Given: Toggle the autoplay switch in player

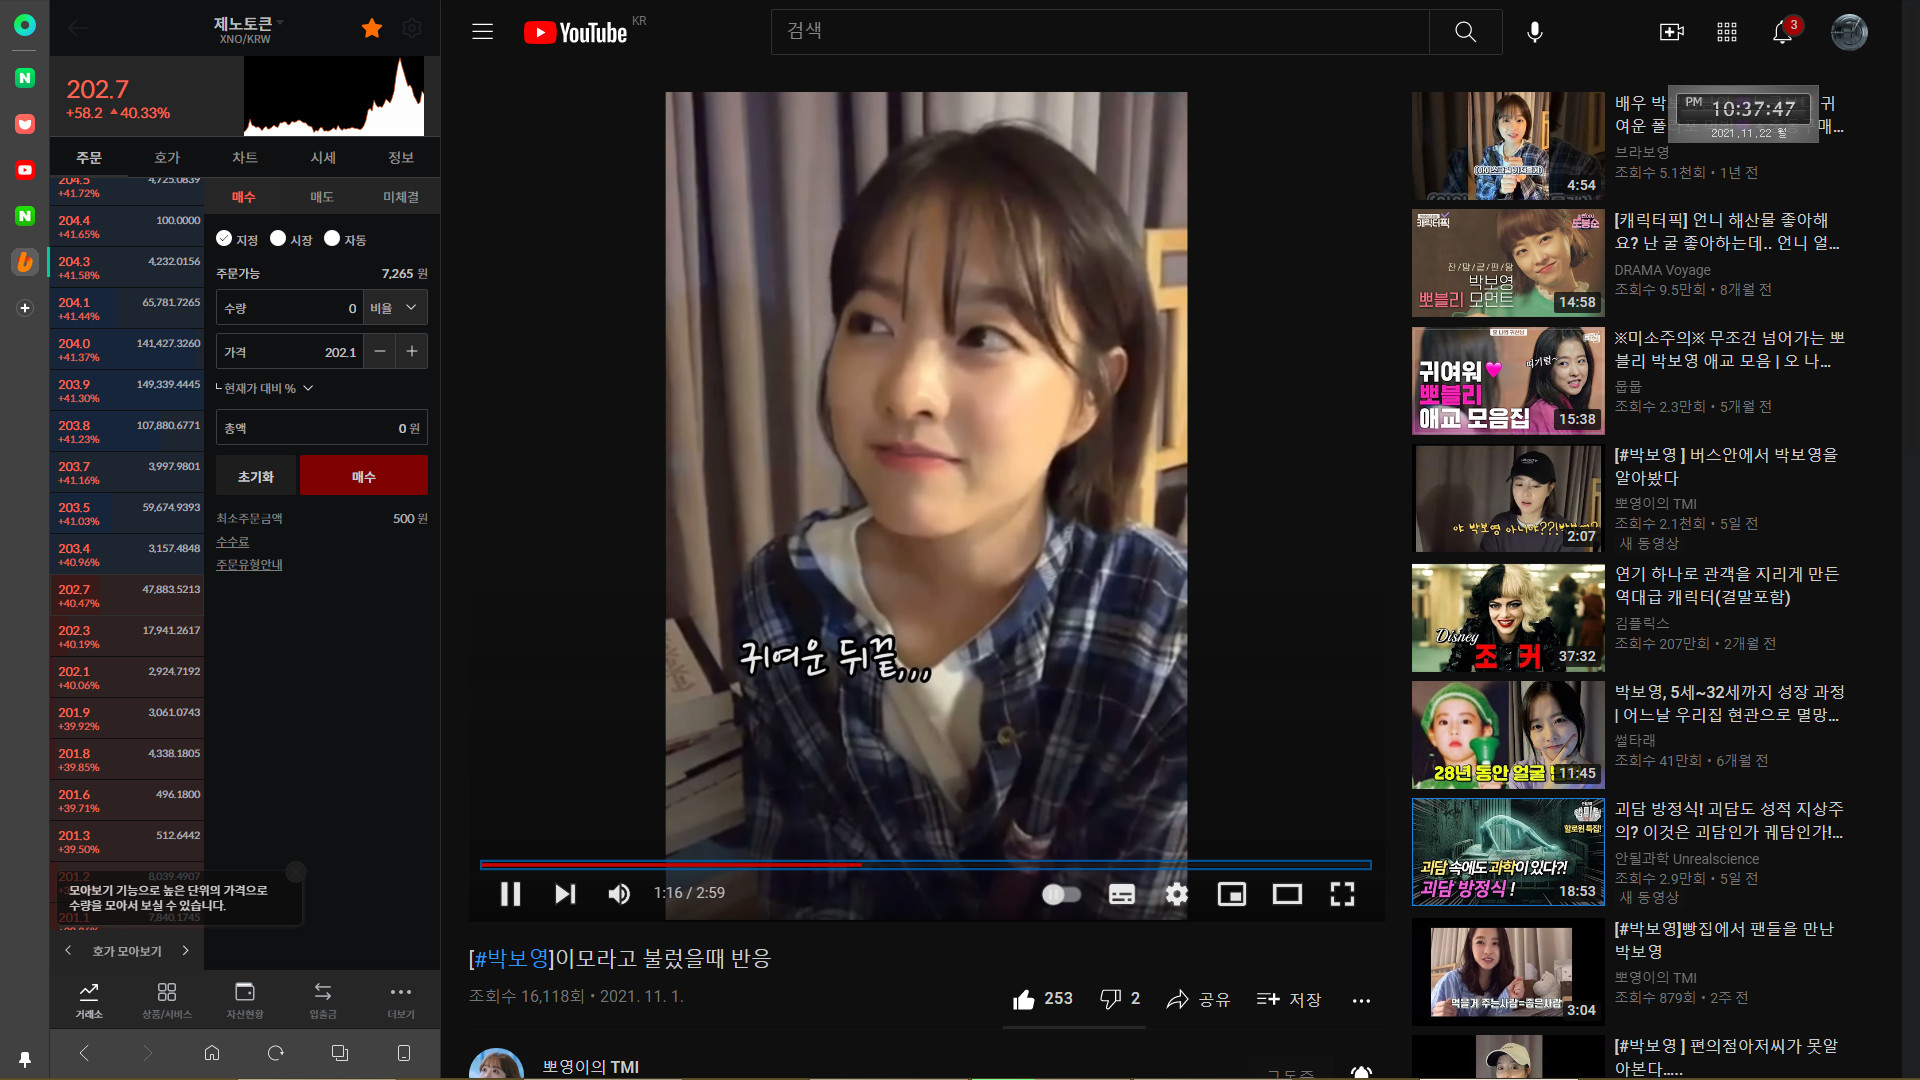Looking at the screenshot, I should coord(1061,893).
